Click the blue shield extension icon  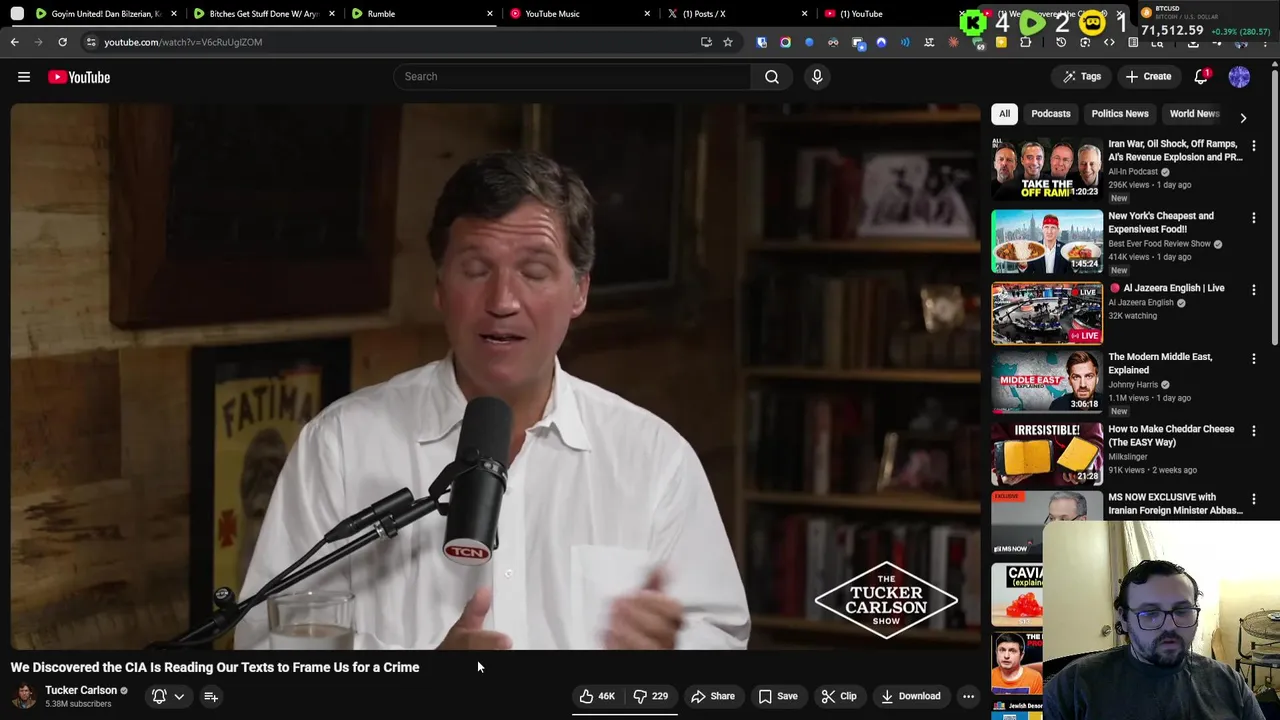[x=761, y=42]
